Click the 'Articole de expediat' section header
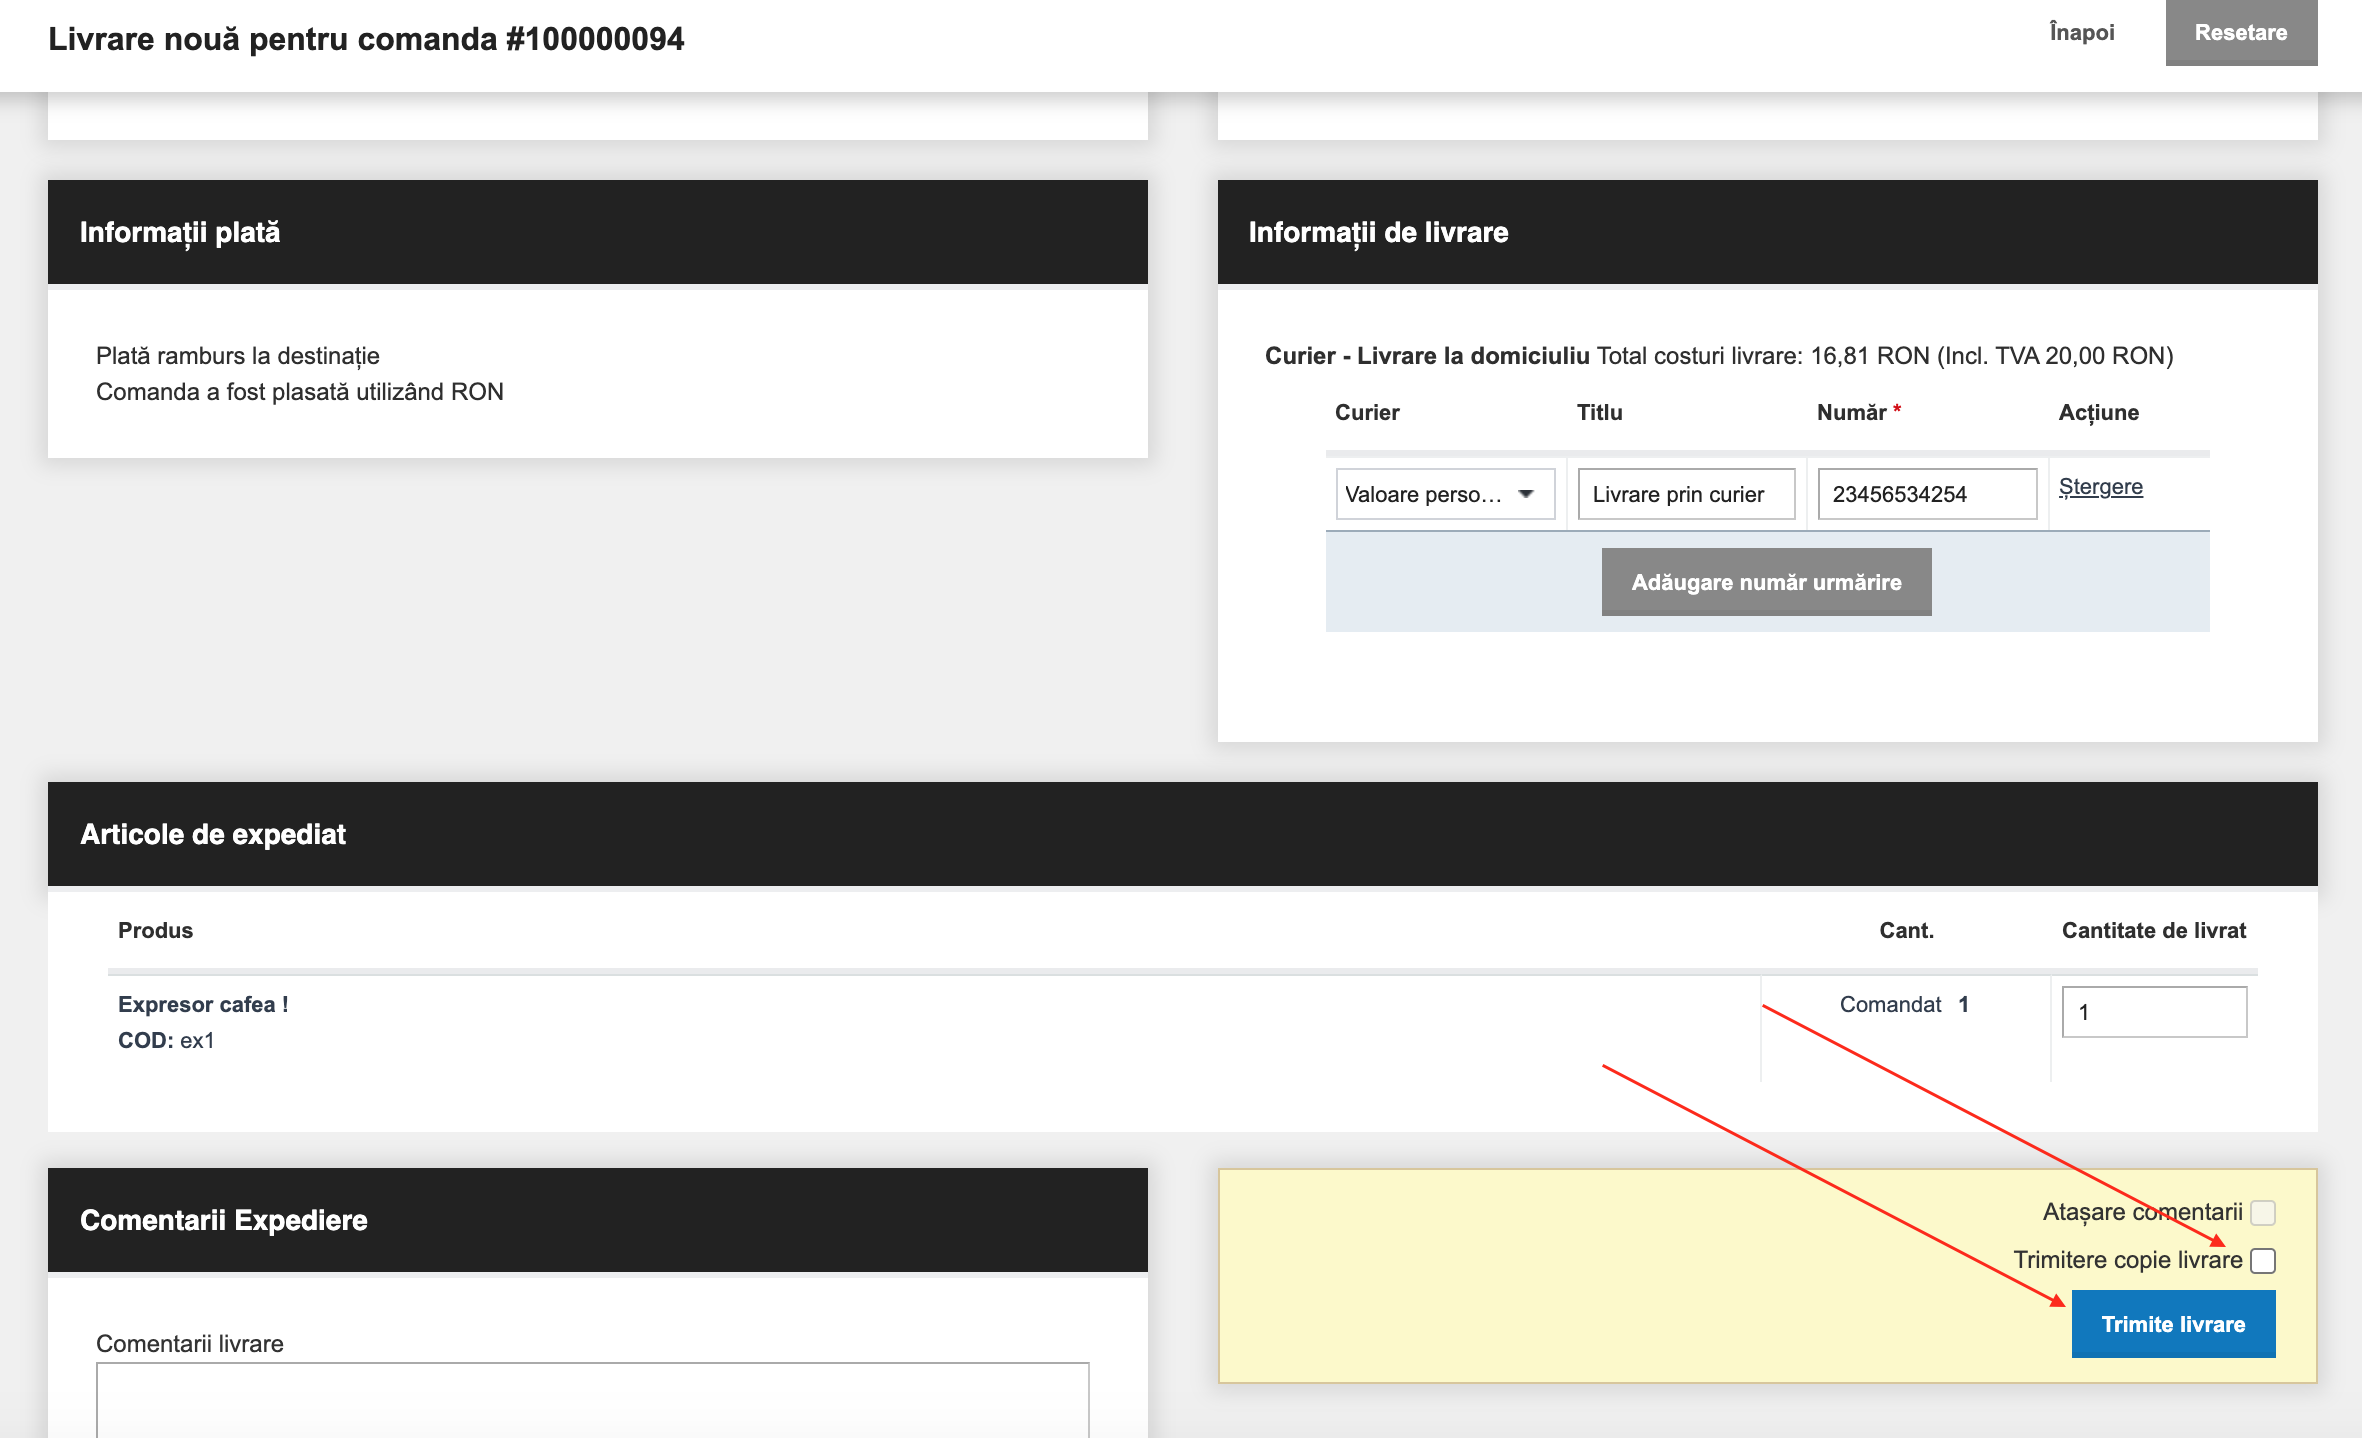 point(1182,834)
